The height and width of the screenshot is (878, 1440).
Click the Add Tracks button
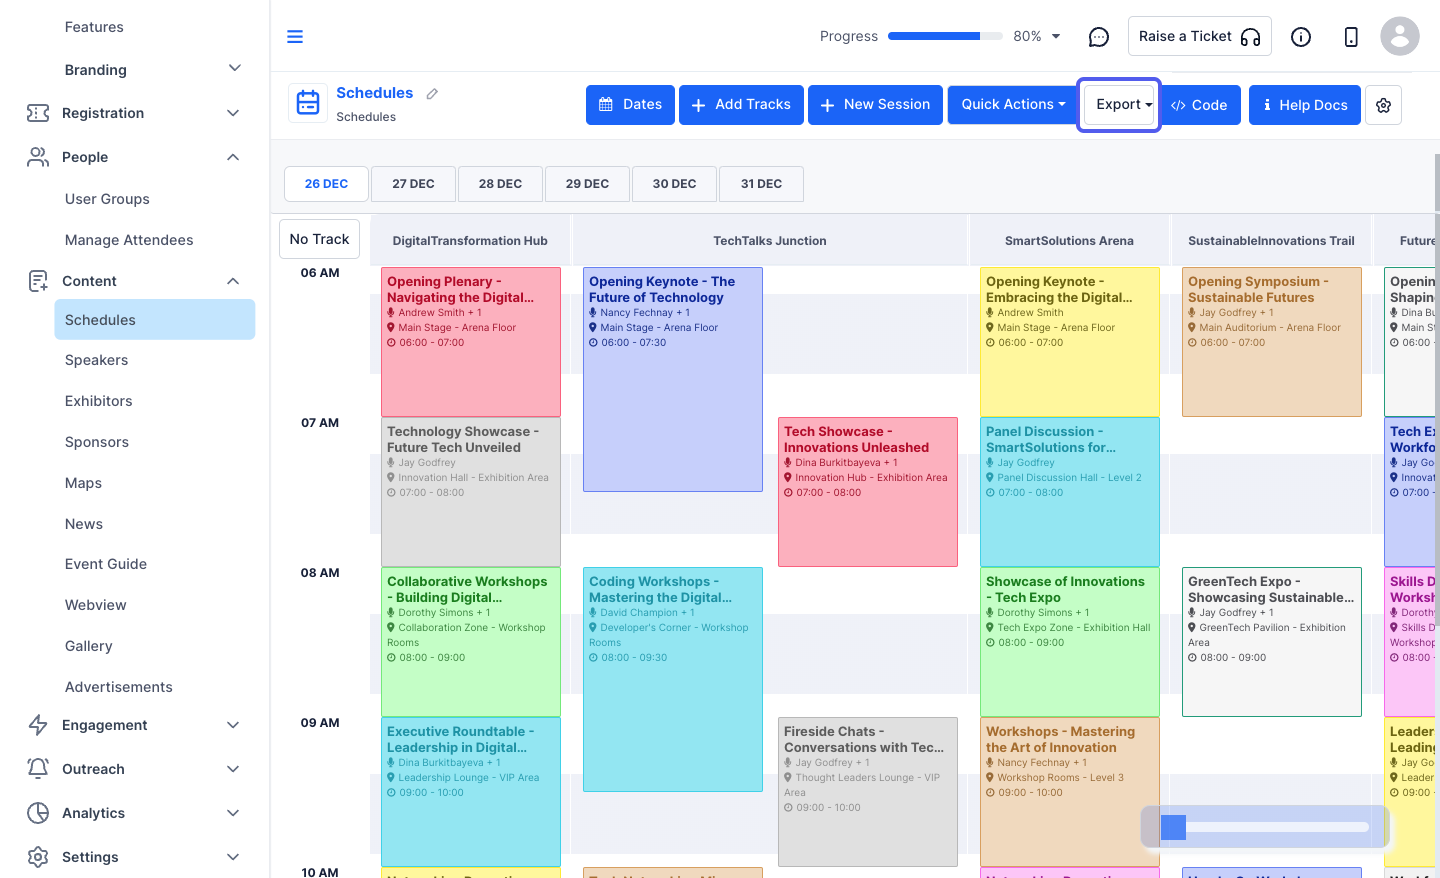point(741,105)
